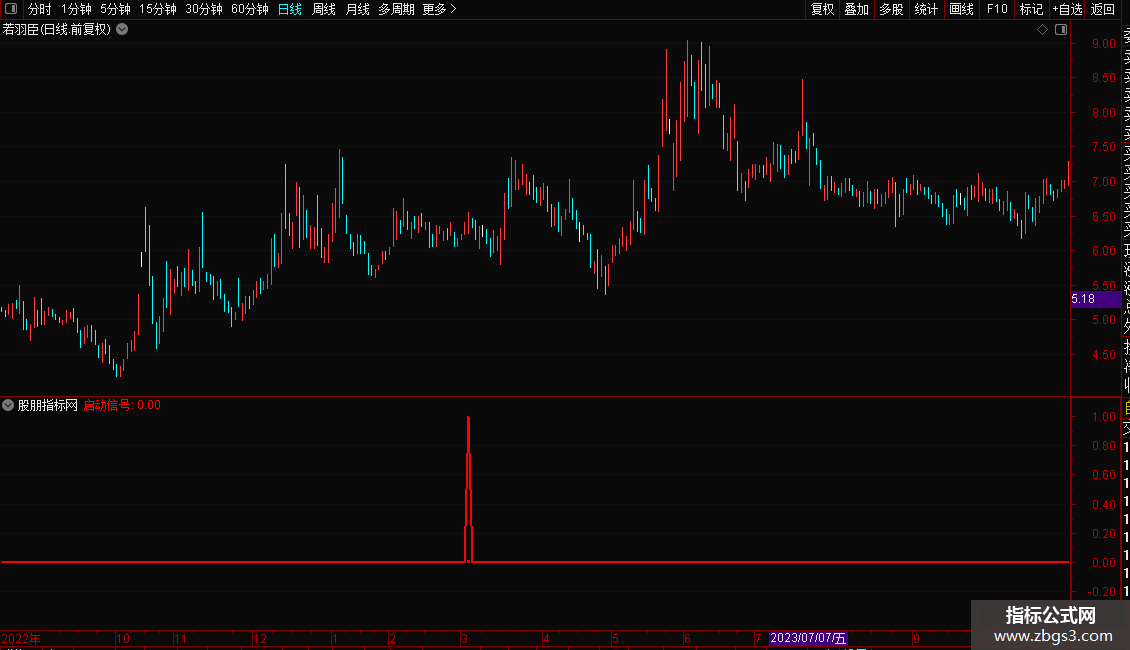Add stock with +自选 button
The image size is (1130, 650).
click(x=1067, y=9)
